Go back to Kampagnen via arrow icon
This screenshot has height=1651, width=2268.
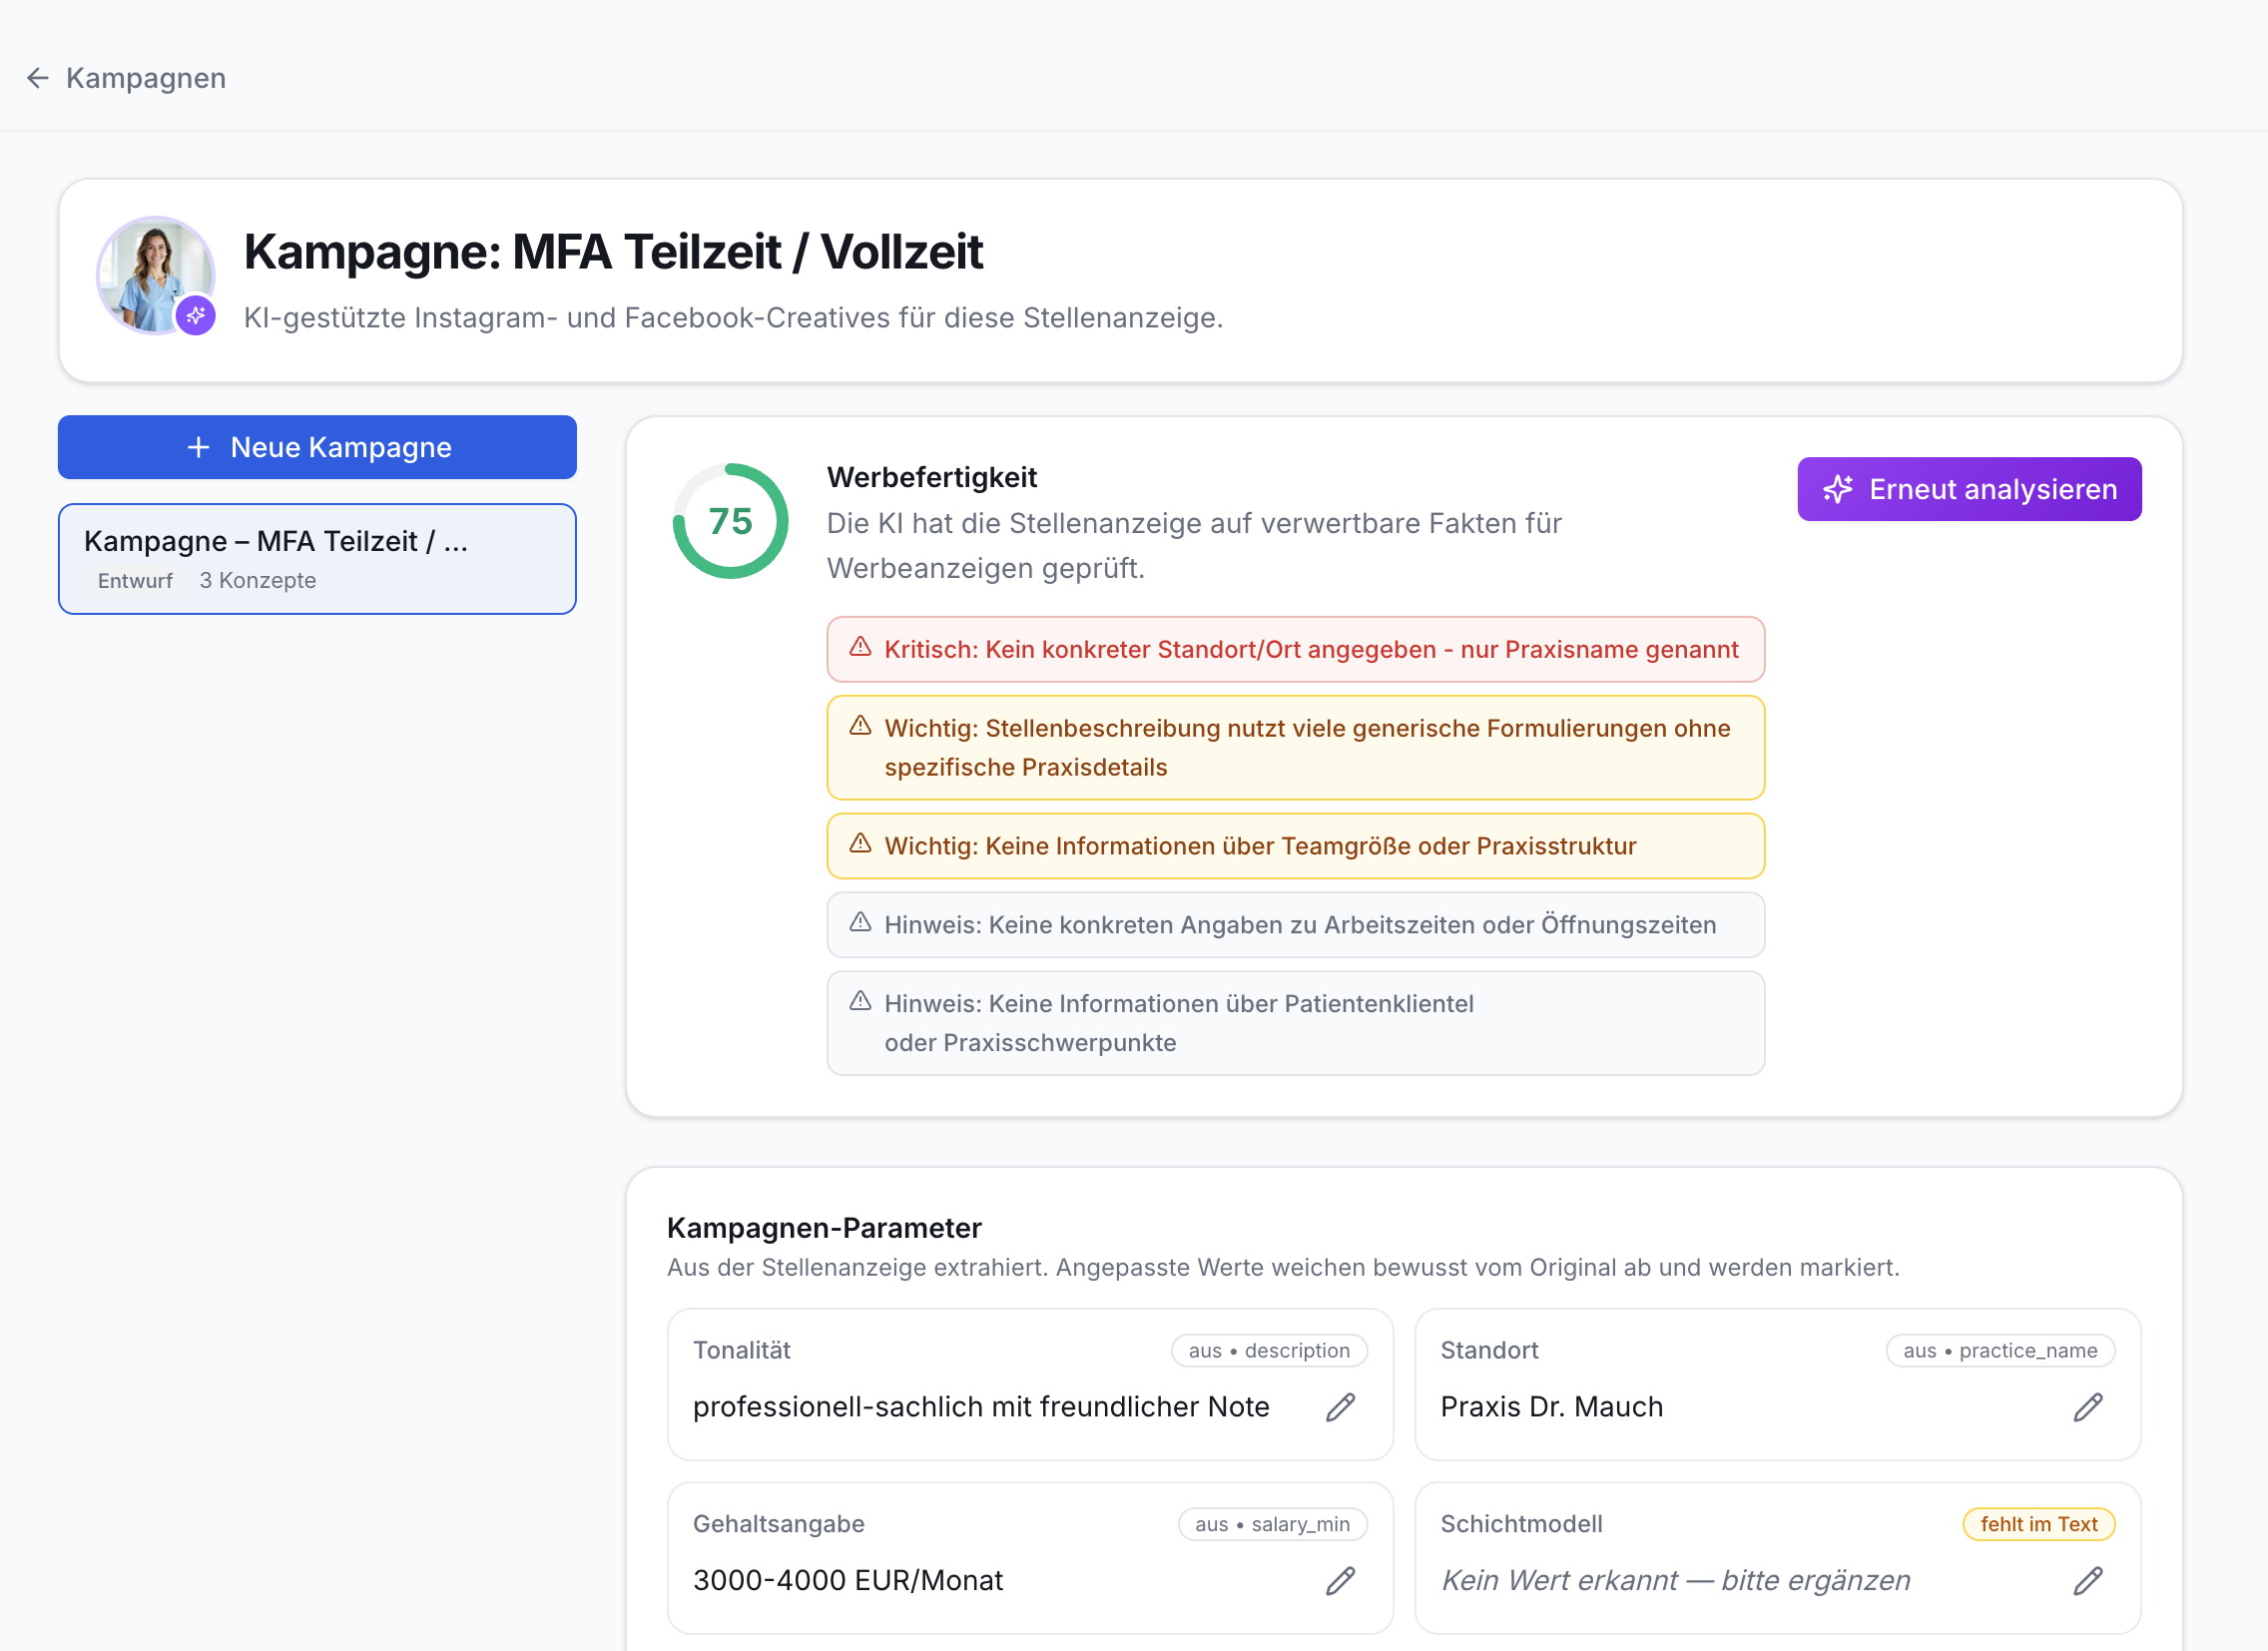pos(38,78)
